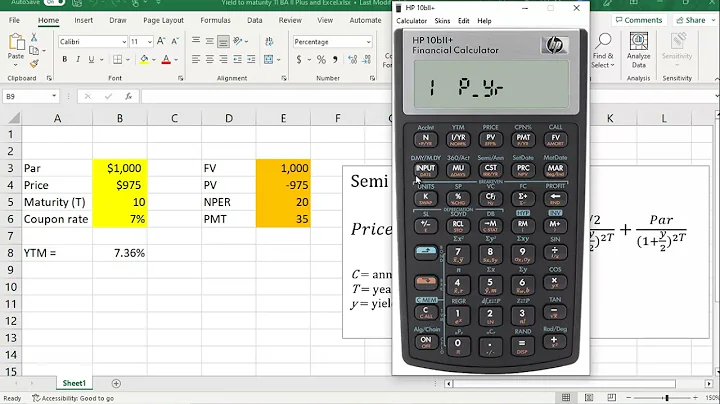Open the Number group dialog launcher

372,79
